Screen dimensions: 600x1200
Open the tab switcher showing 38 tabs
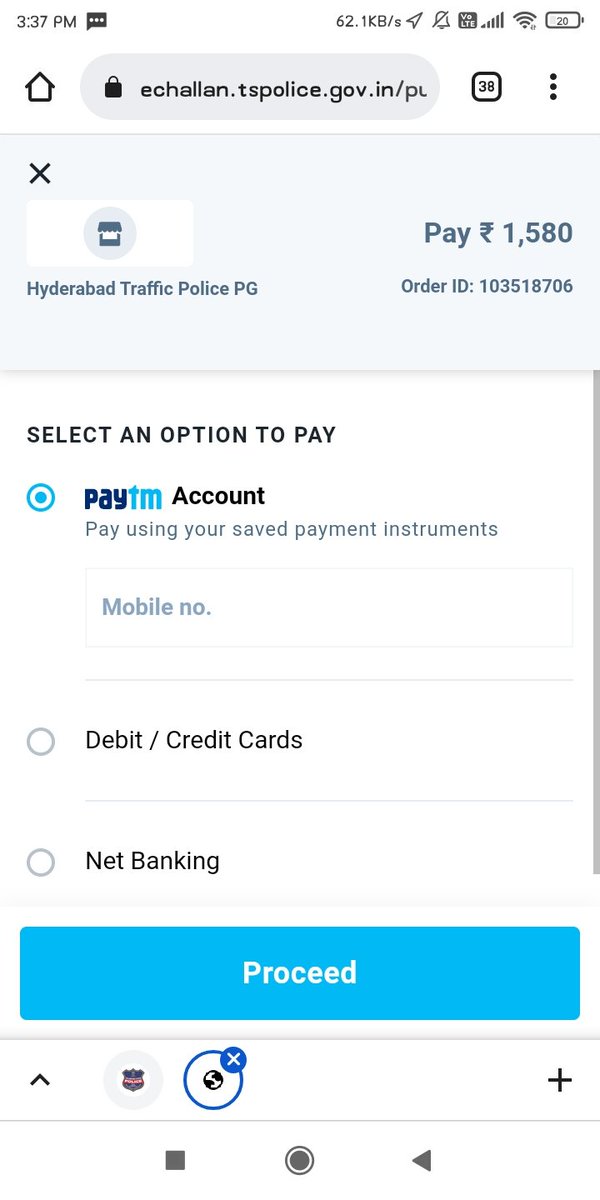pyautogui.click(x=486, y=87)
